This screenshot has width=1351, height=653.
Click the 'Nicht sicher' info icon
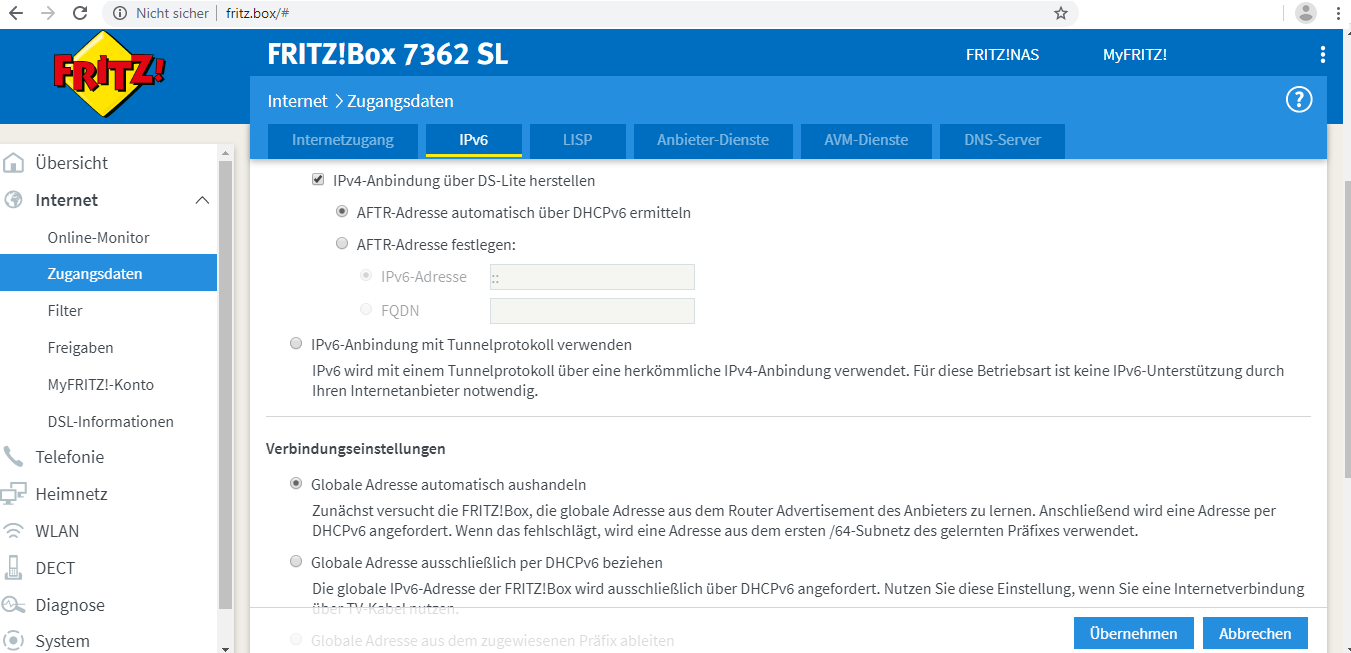click(120, 13)
